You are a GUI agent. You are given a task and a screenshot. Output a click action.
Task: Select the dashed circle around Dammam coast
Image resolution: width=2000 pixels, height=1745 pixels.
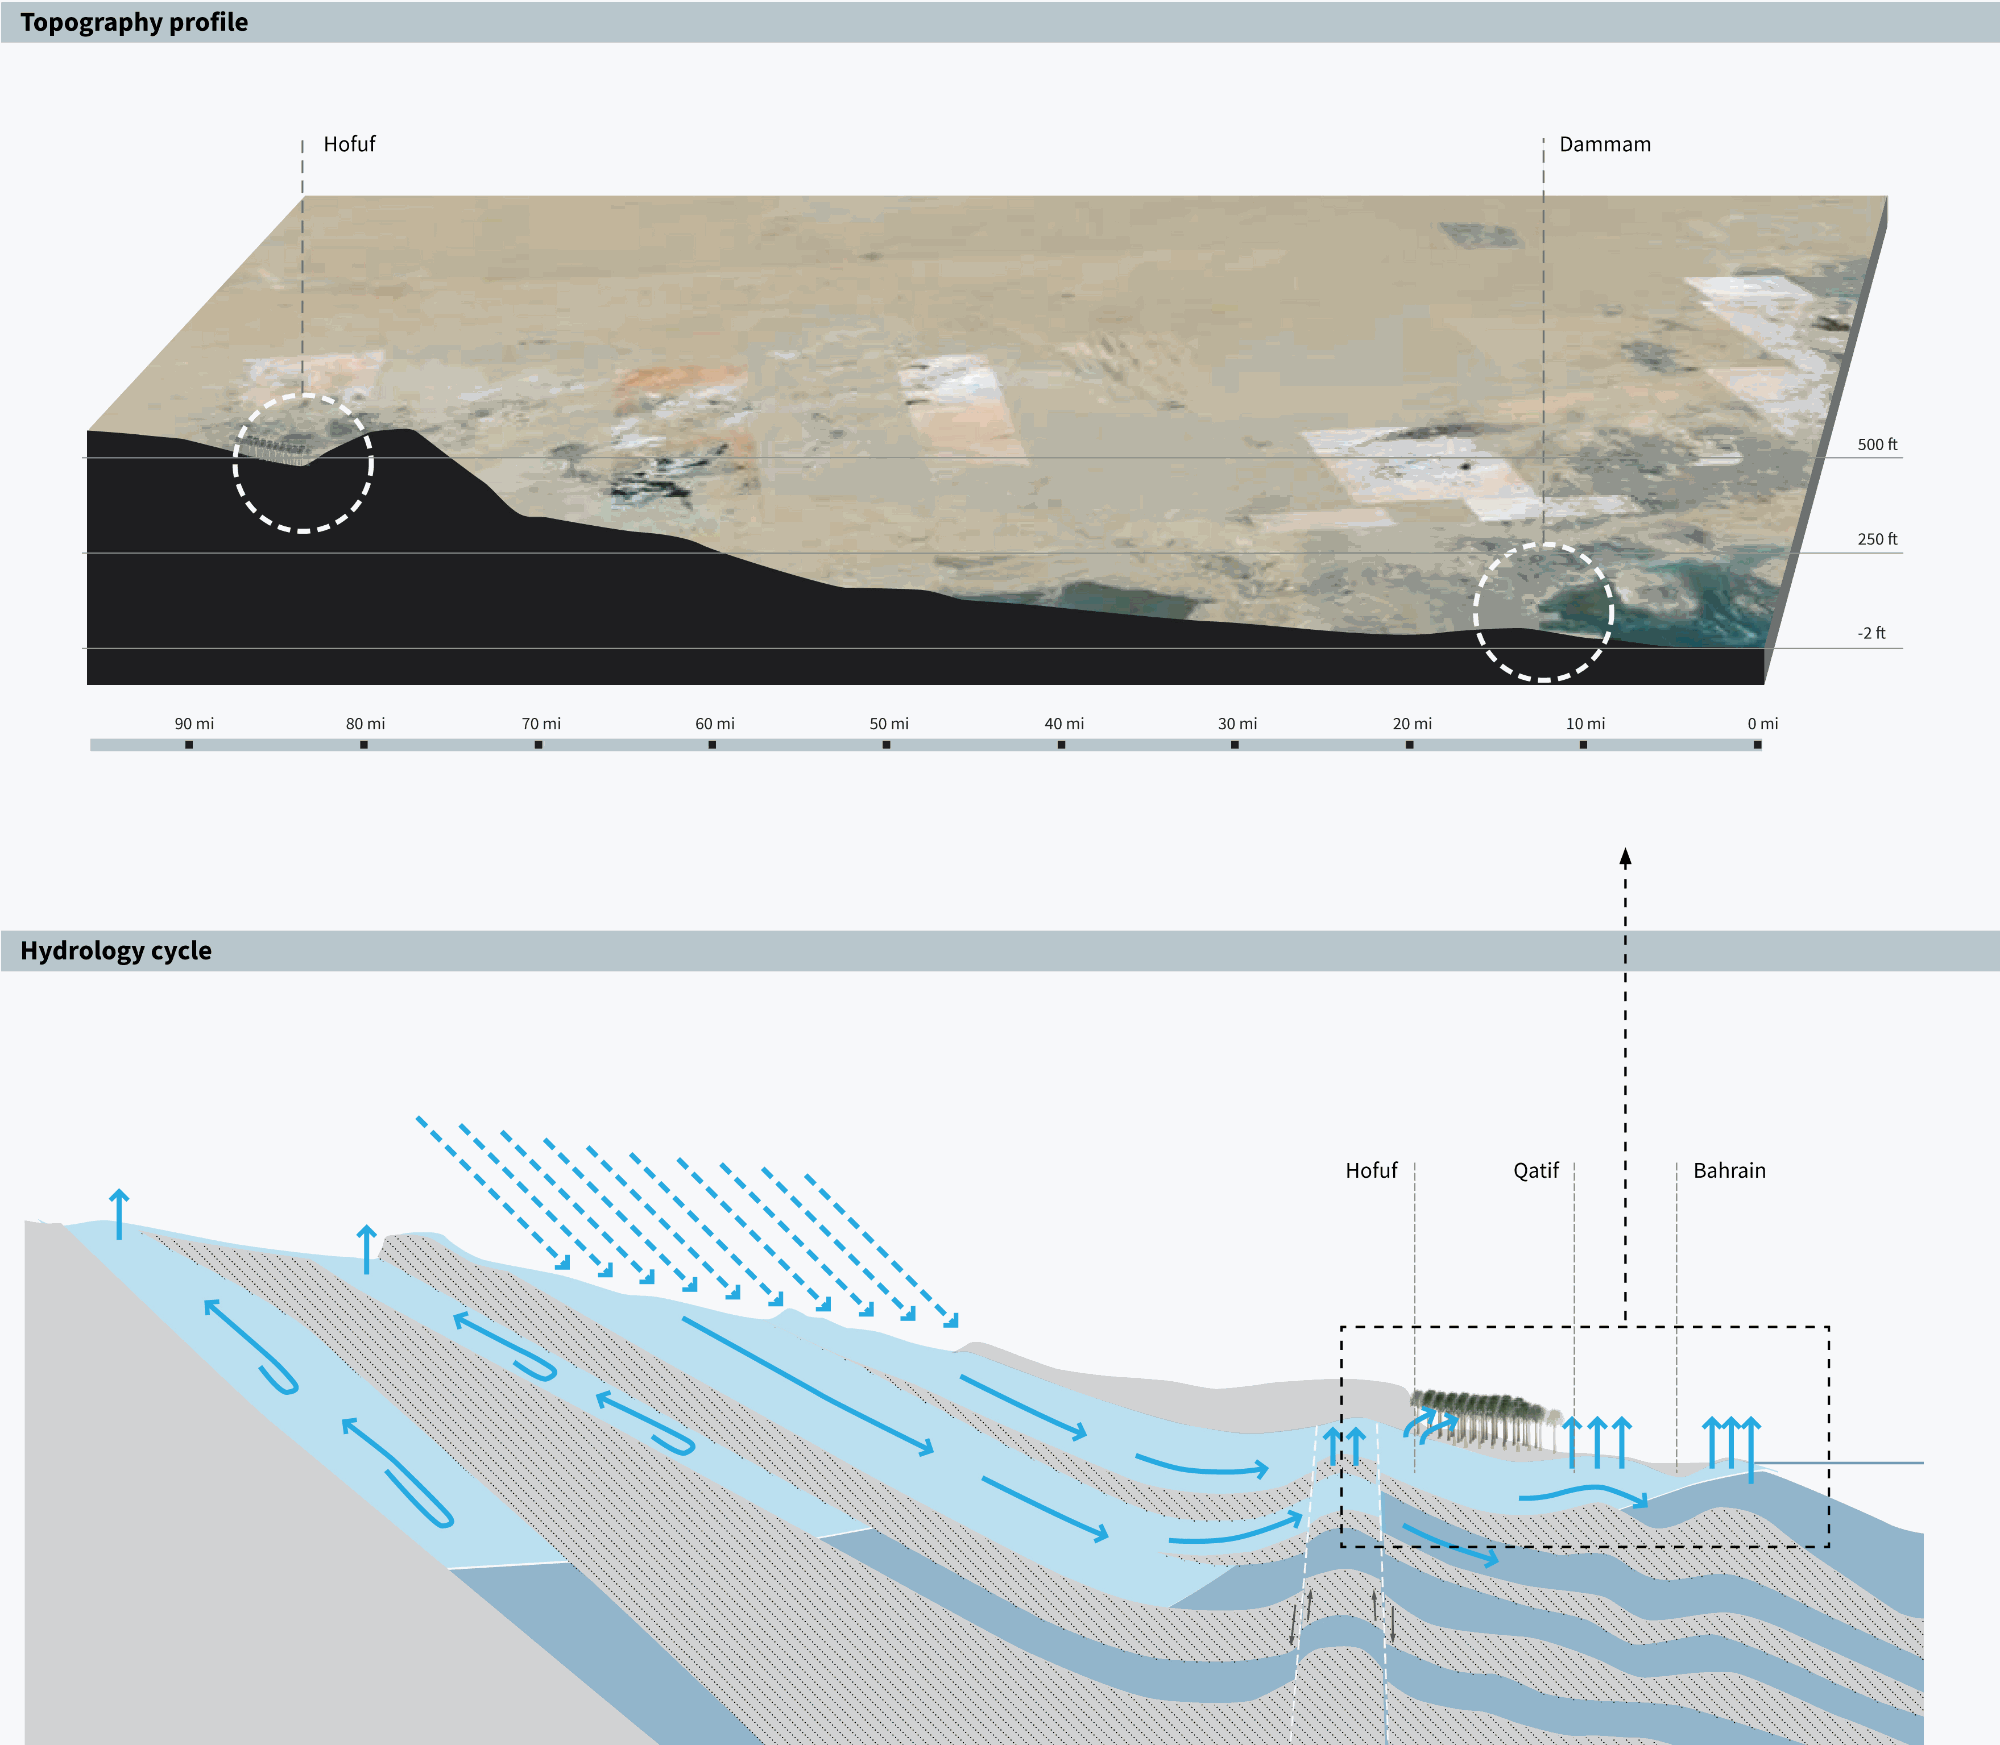(x=1543, y=612)
